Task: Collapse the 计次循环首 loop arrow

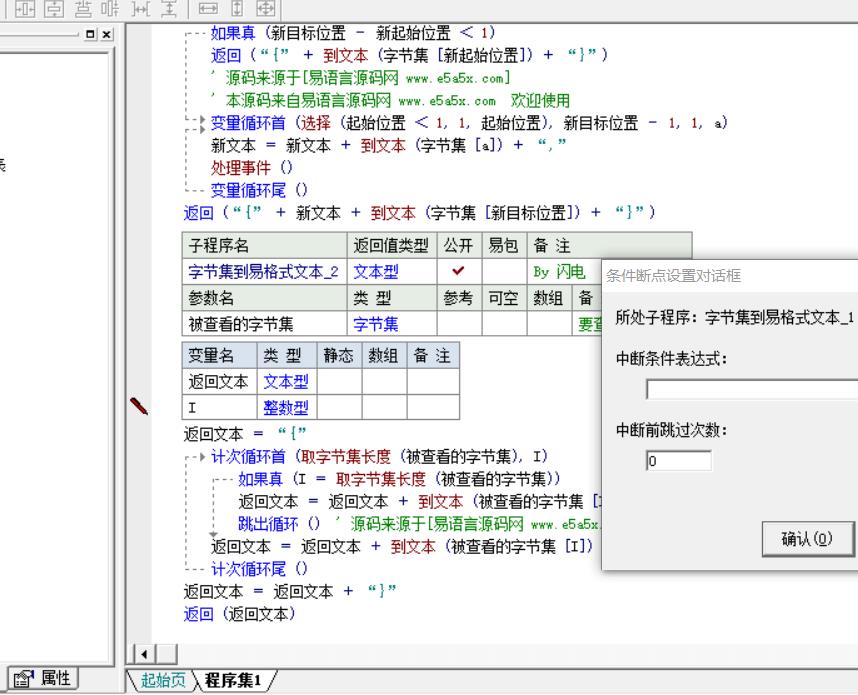Action: pyautogui.click(x=202, y=456)
